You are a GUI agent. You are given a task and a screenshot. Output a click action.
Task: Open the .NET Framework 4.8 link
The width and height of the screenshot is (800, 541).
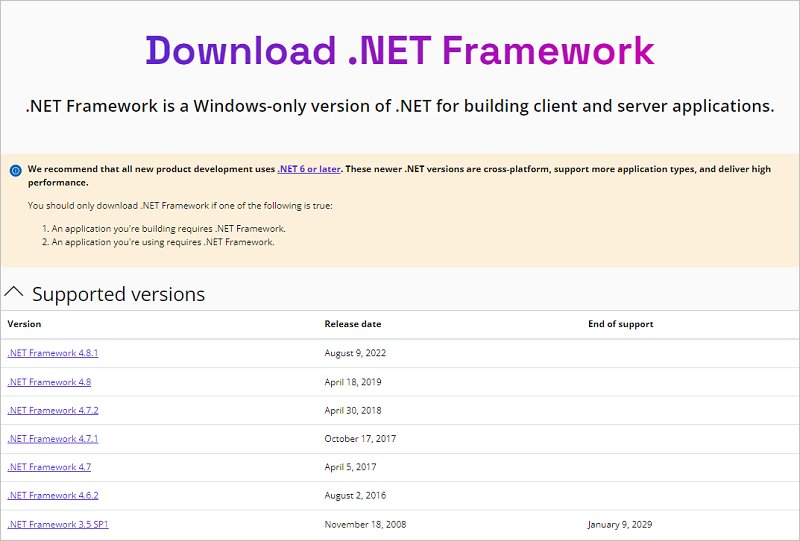click(49, 382)
